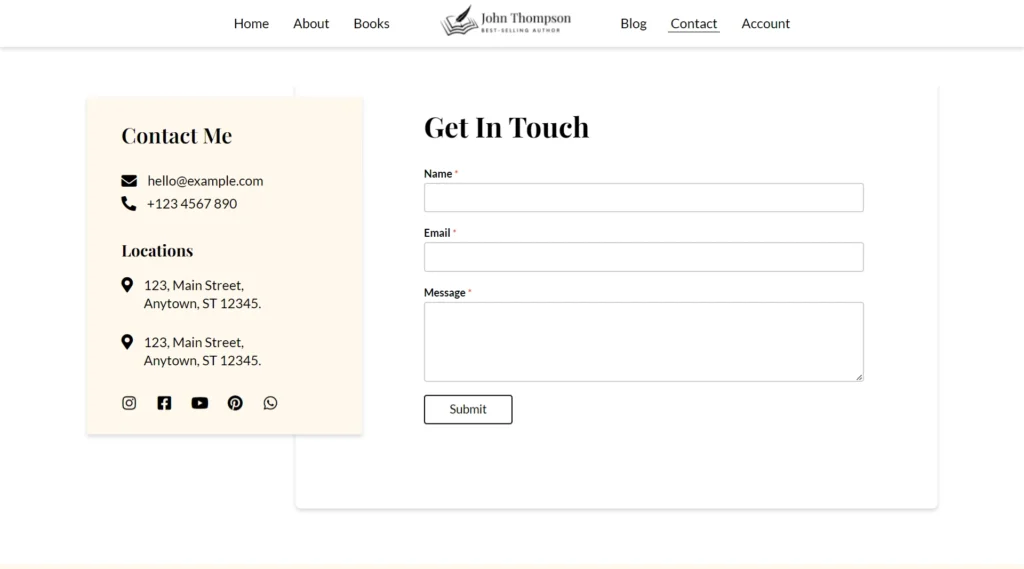This screenshot has height=569, width=1024.
Task: Select the Account menu item
Action: [765, 23]
